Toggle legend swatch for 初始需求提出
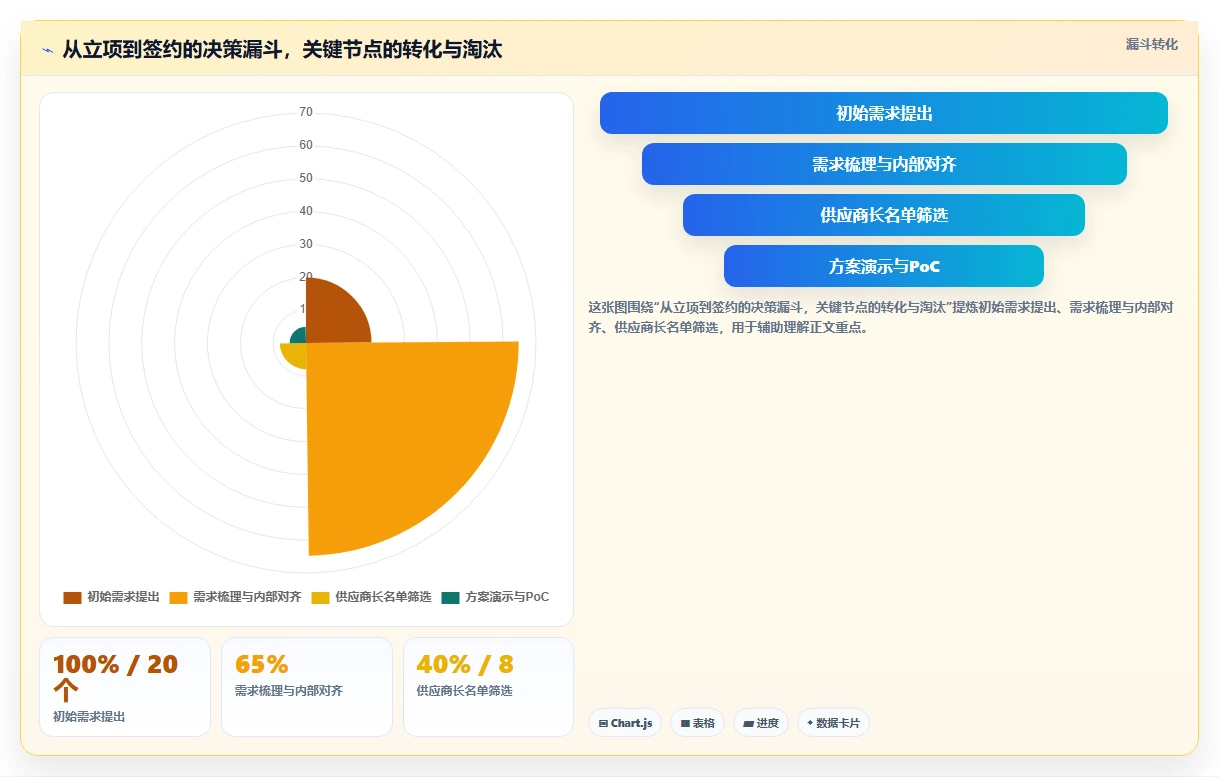Image resolution: width=1219 pixels, height=777 pixels. [x=72, y=597]
